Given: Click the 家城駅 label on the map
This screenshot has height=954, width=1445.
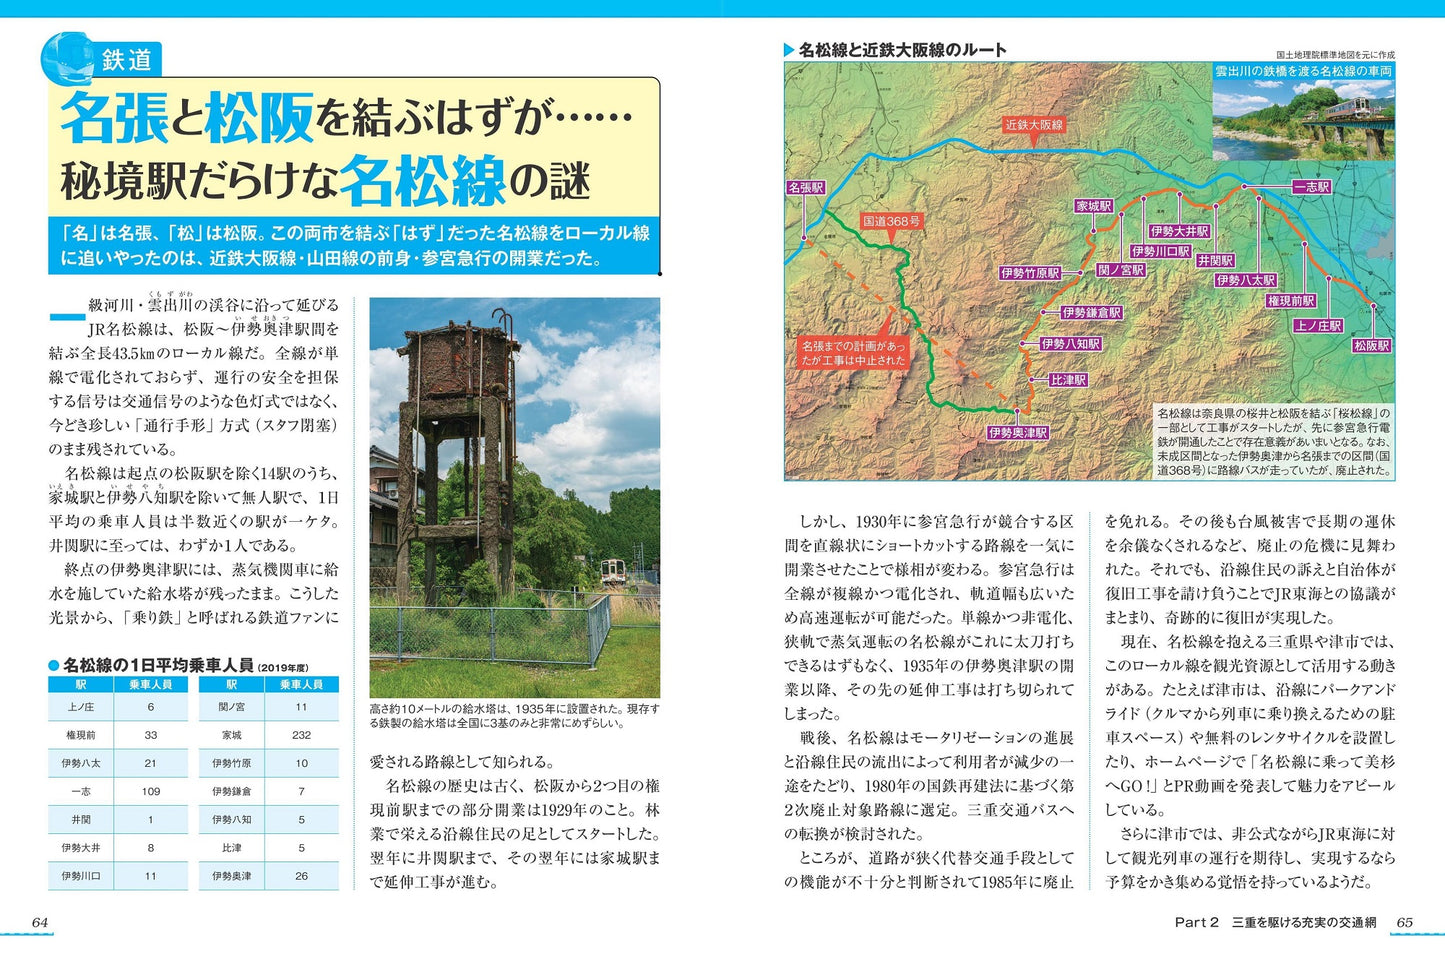Looking at the screenshot, I should (x=1093, y=206).
